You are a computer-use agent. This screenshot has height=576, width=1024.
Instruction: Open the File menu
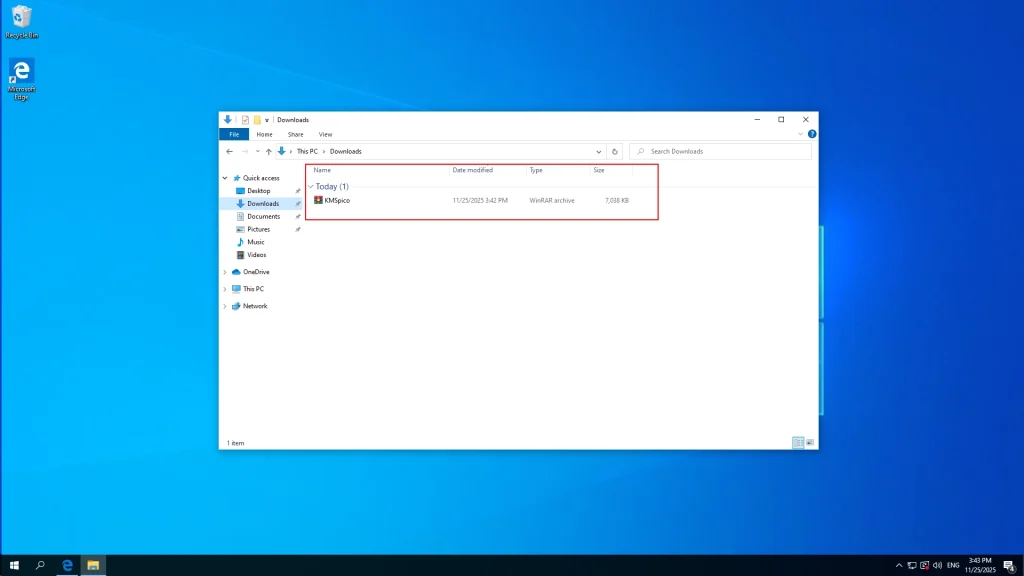click(233, 133)
